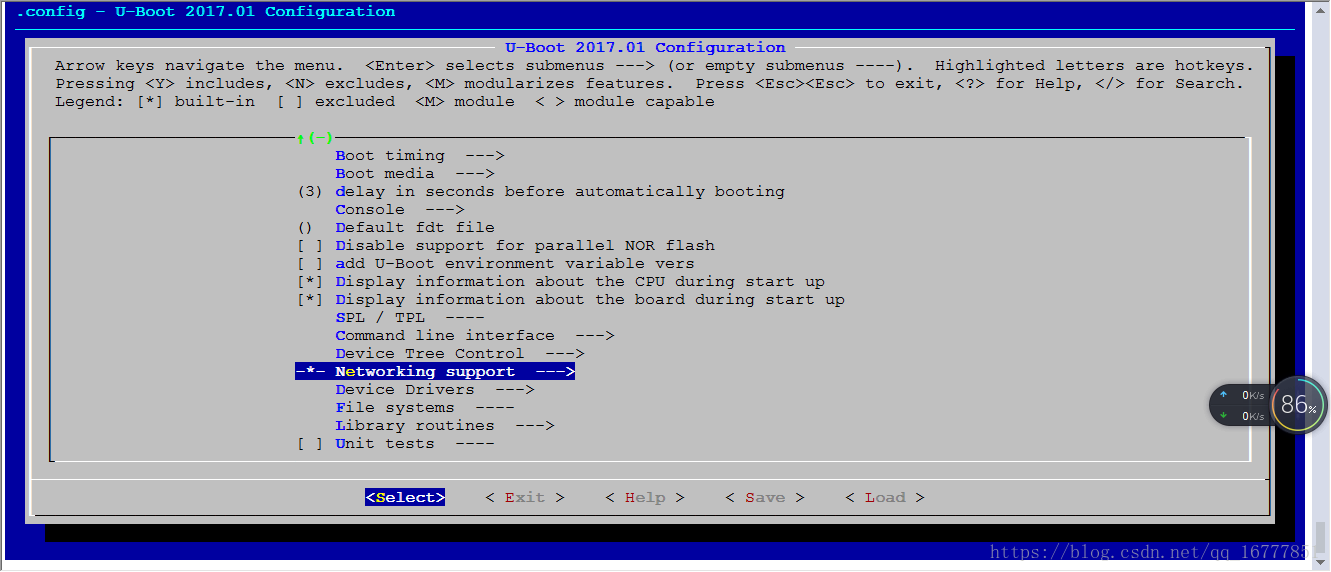
Task: Click the .config title text
Action: [x=205, y=12]
